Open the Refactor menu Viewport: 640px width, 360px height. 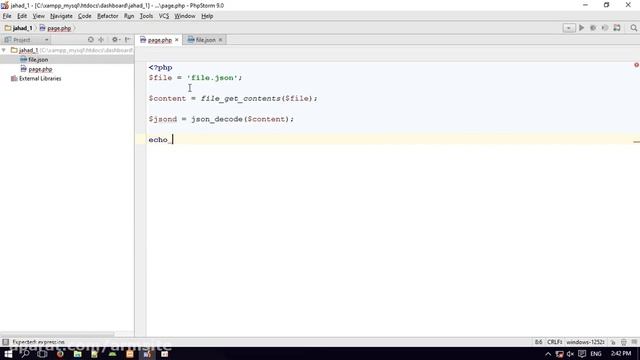click(x=107, y=16)
